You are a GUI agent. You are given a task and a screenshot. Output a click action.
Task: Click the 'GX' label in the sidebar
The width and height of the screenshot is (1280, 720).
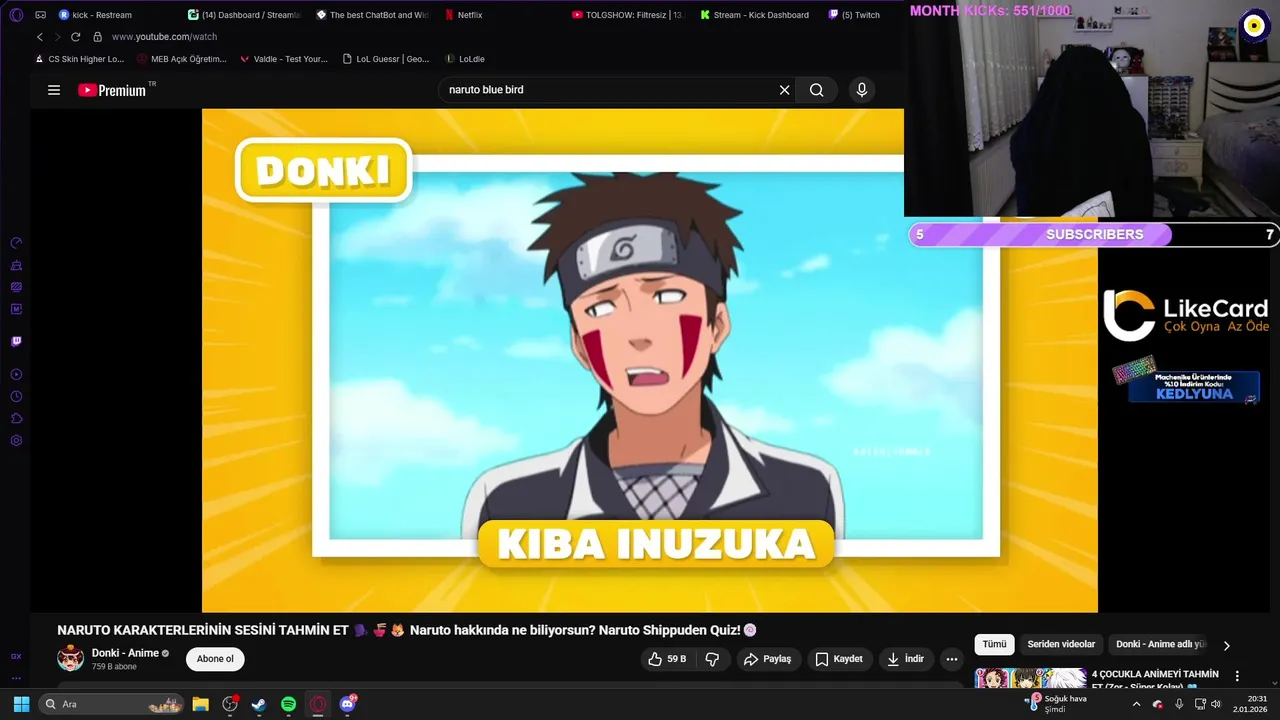(16, 657)
